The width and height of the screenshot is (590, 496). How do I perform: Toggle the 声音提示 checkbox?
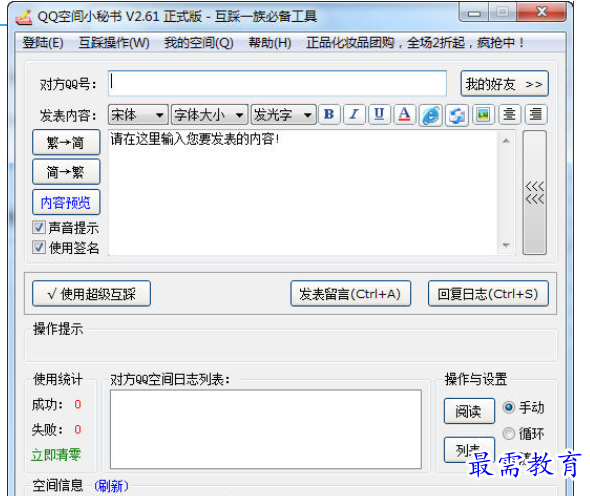pos(39,227)
